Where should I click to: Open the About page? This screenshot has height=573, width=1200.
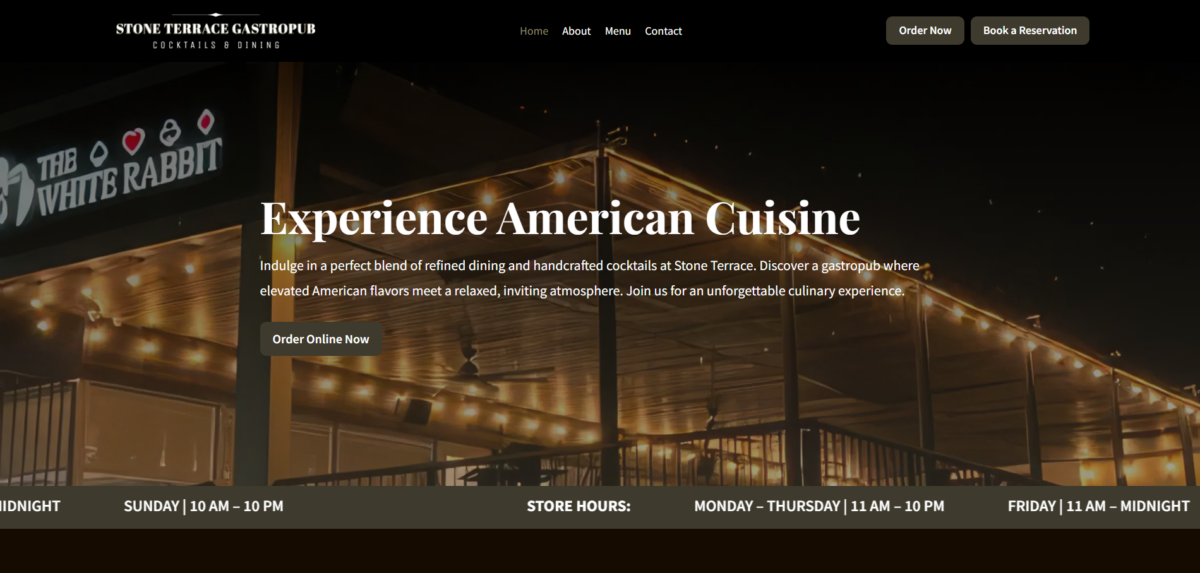(576, 31)
